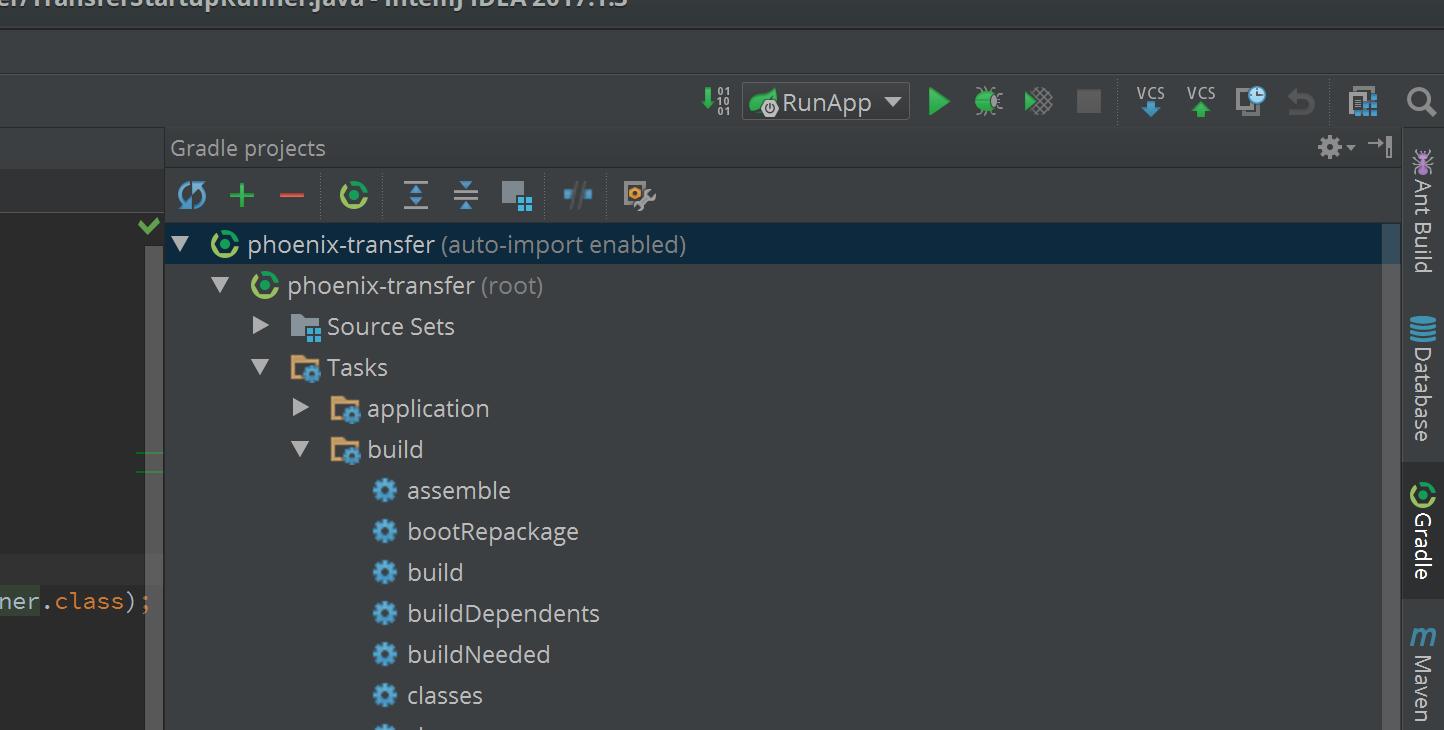Commit changes via VCS up arrow

pyautogui.click(x=1201, y=101)
